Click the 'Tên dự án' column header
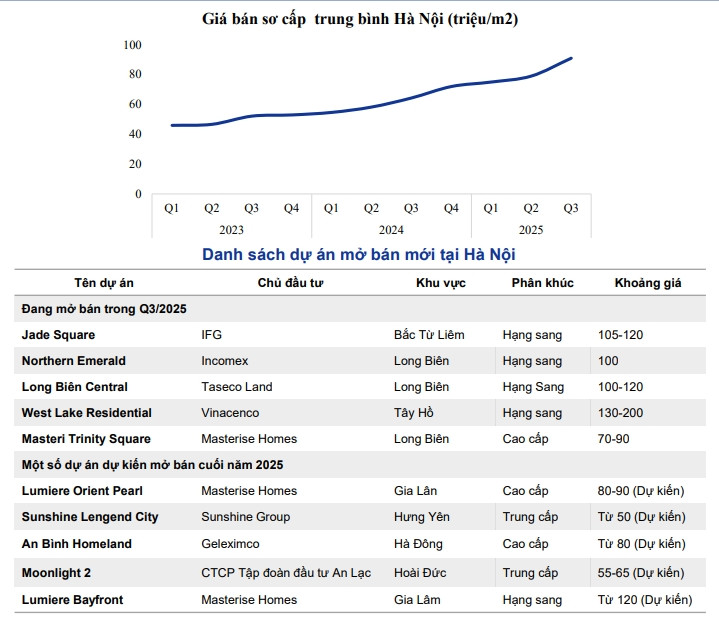 (104, 283)
